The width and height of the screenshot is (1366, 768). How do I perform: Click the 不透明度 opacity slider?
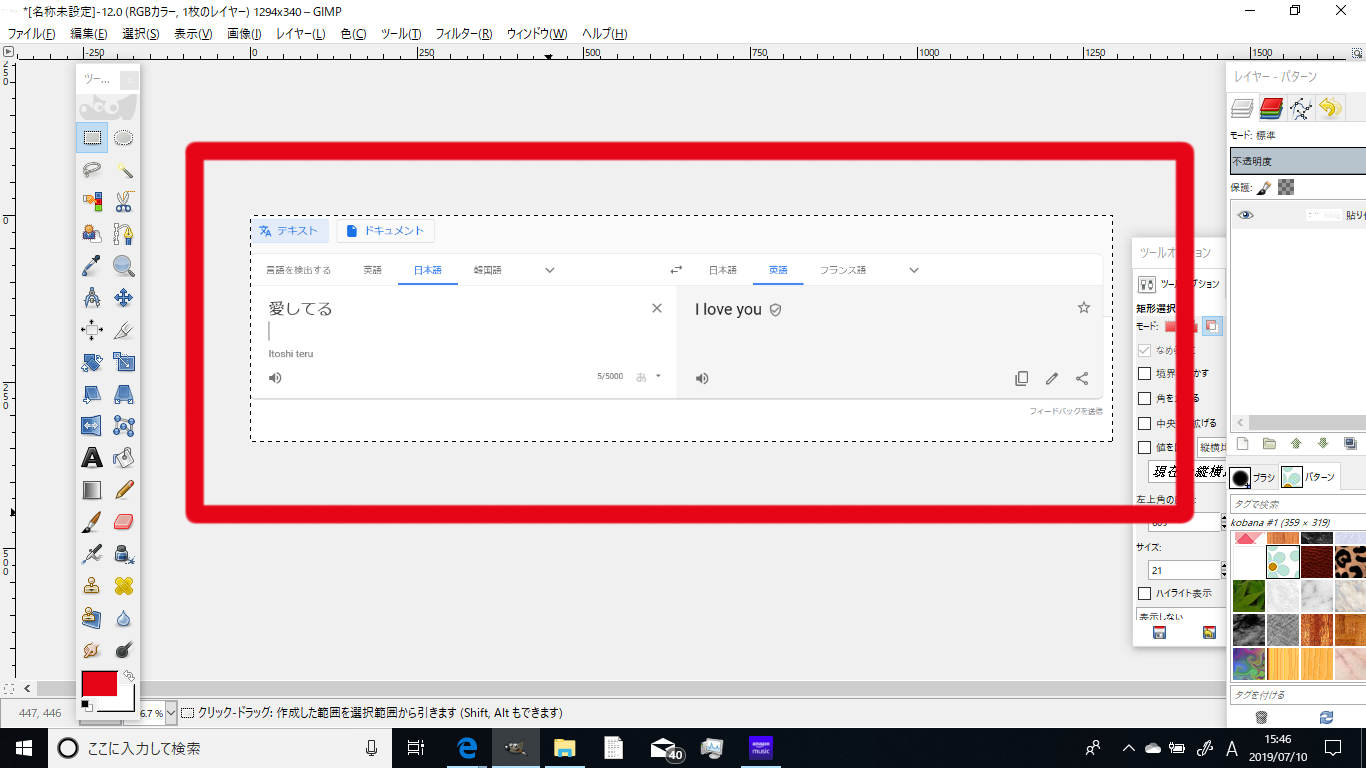point(1297,161)
